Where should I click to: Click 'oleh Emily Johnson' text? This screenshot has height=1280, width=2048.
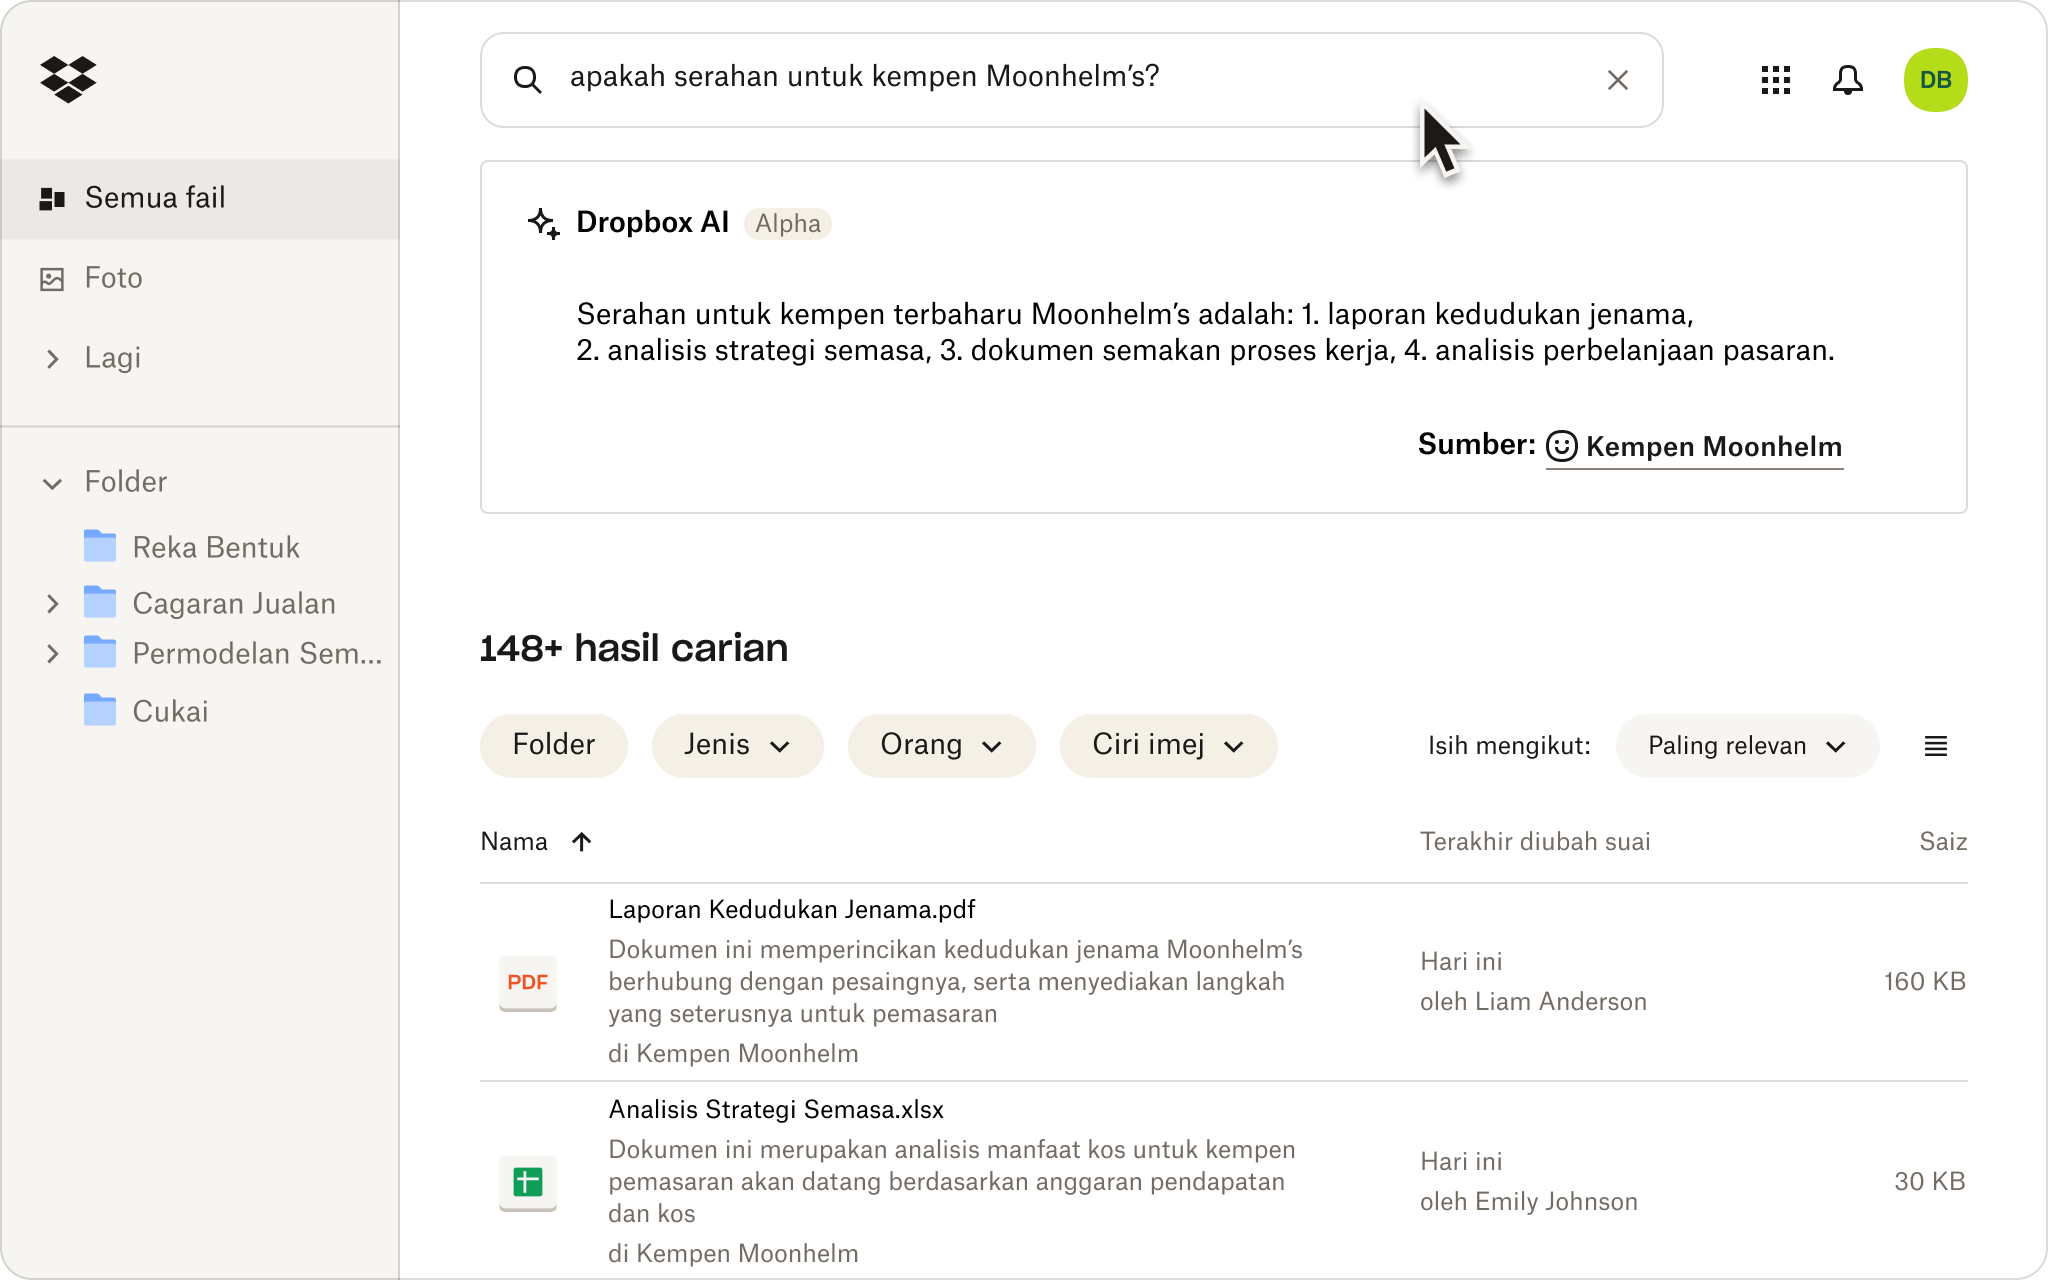1529,1201
